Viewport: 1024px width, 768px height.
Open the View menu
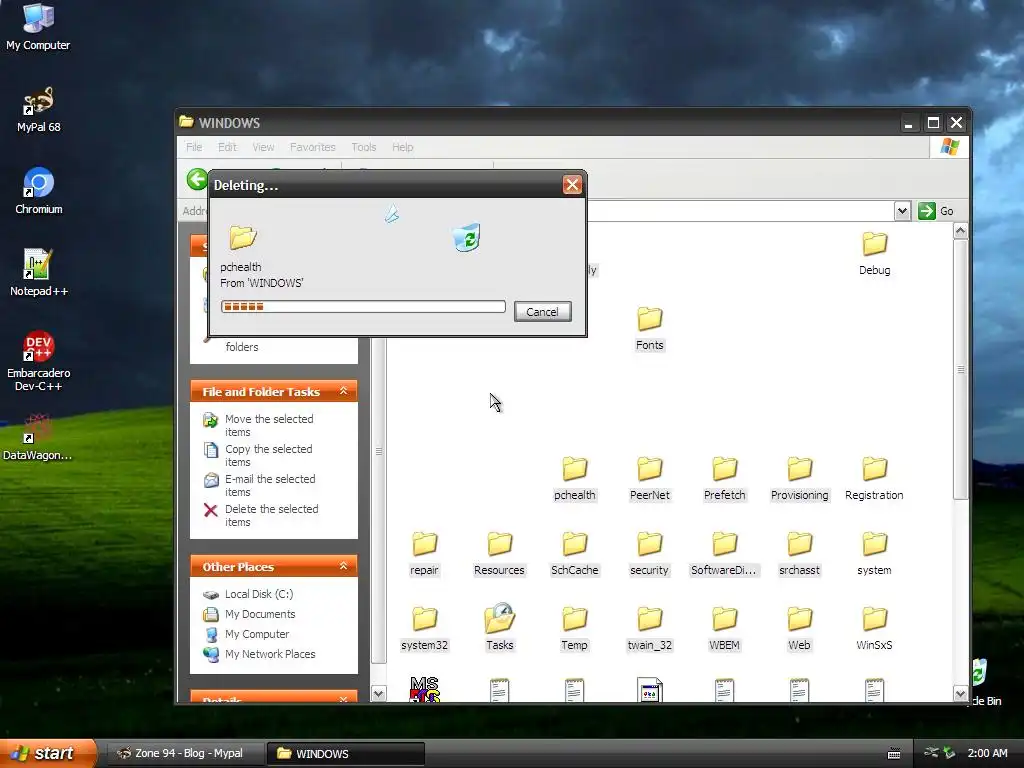[x=263, y=147]
